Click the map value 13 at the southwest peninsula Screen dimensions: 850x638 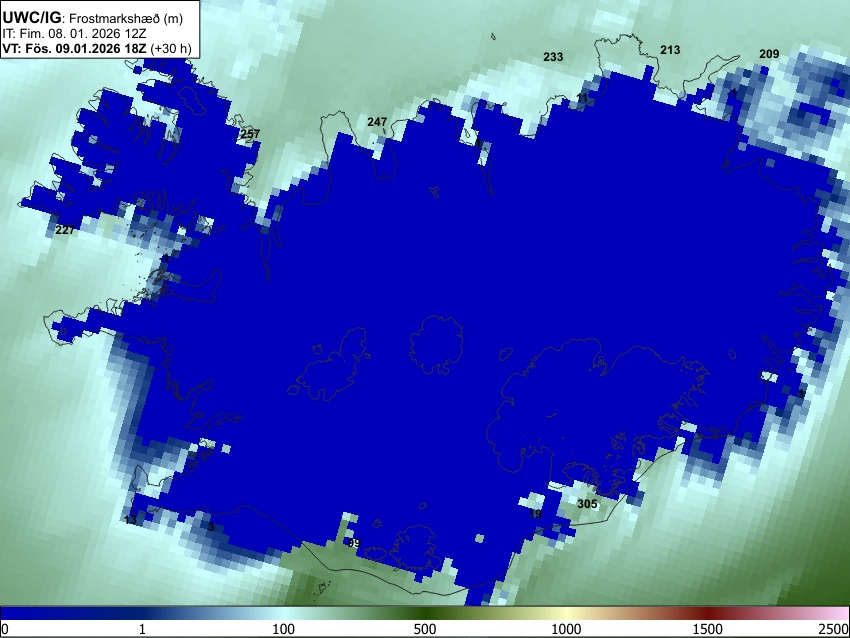(x=131, y=520)
